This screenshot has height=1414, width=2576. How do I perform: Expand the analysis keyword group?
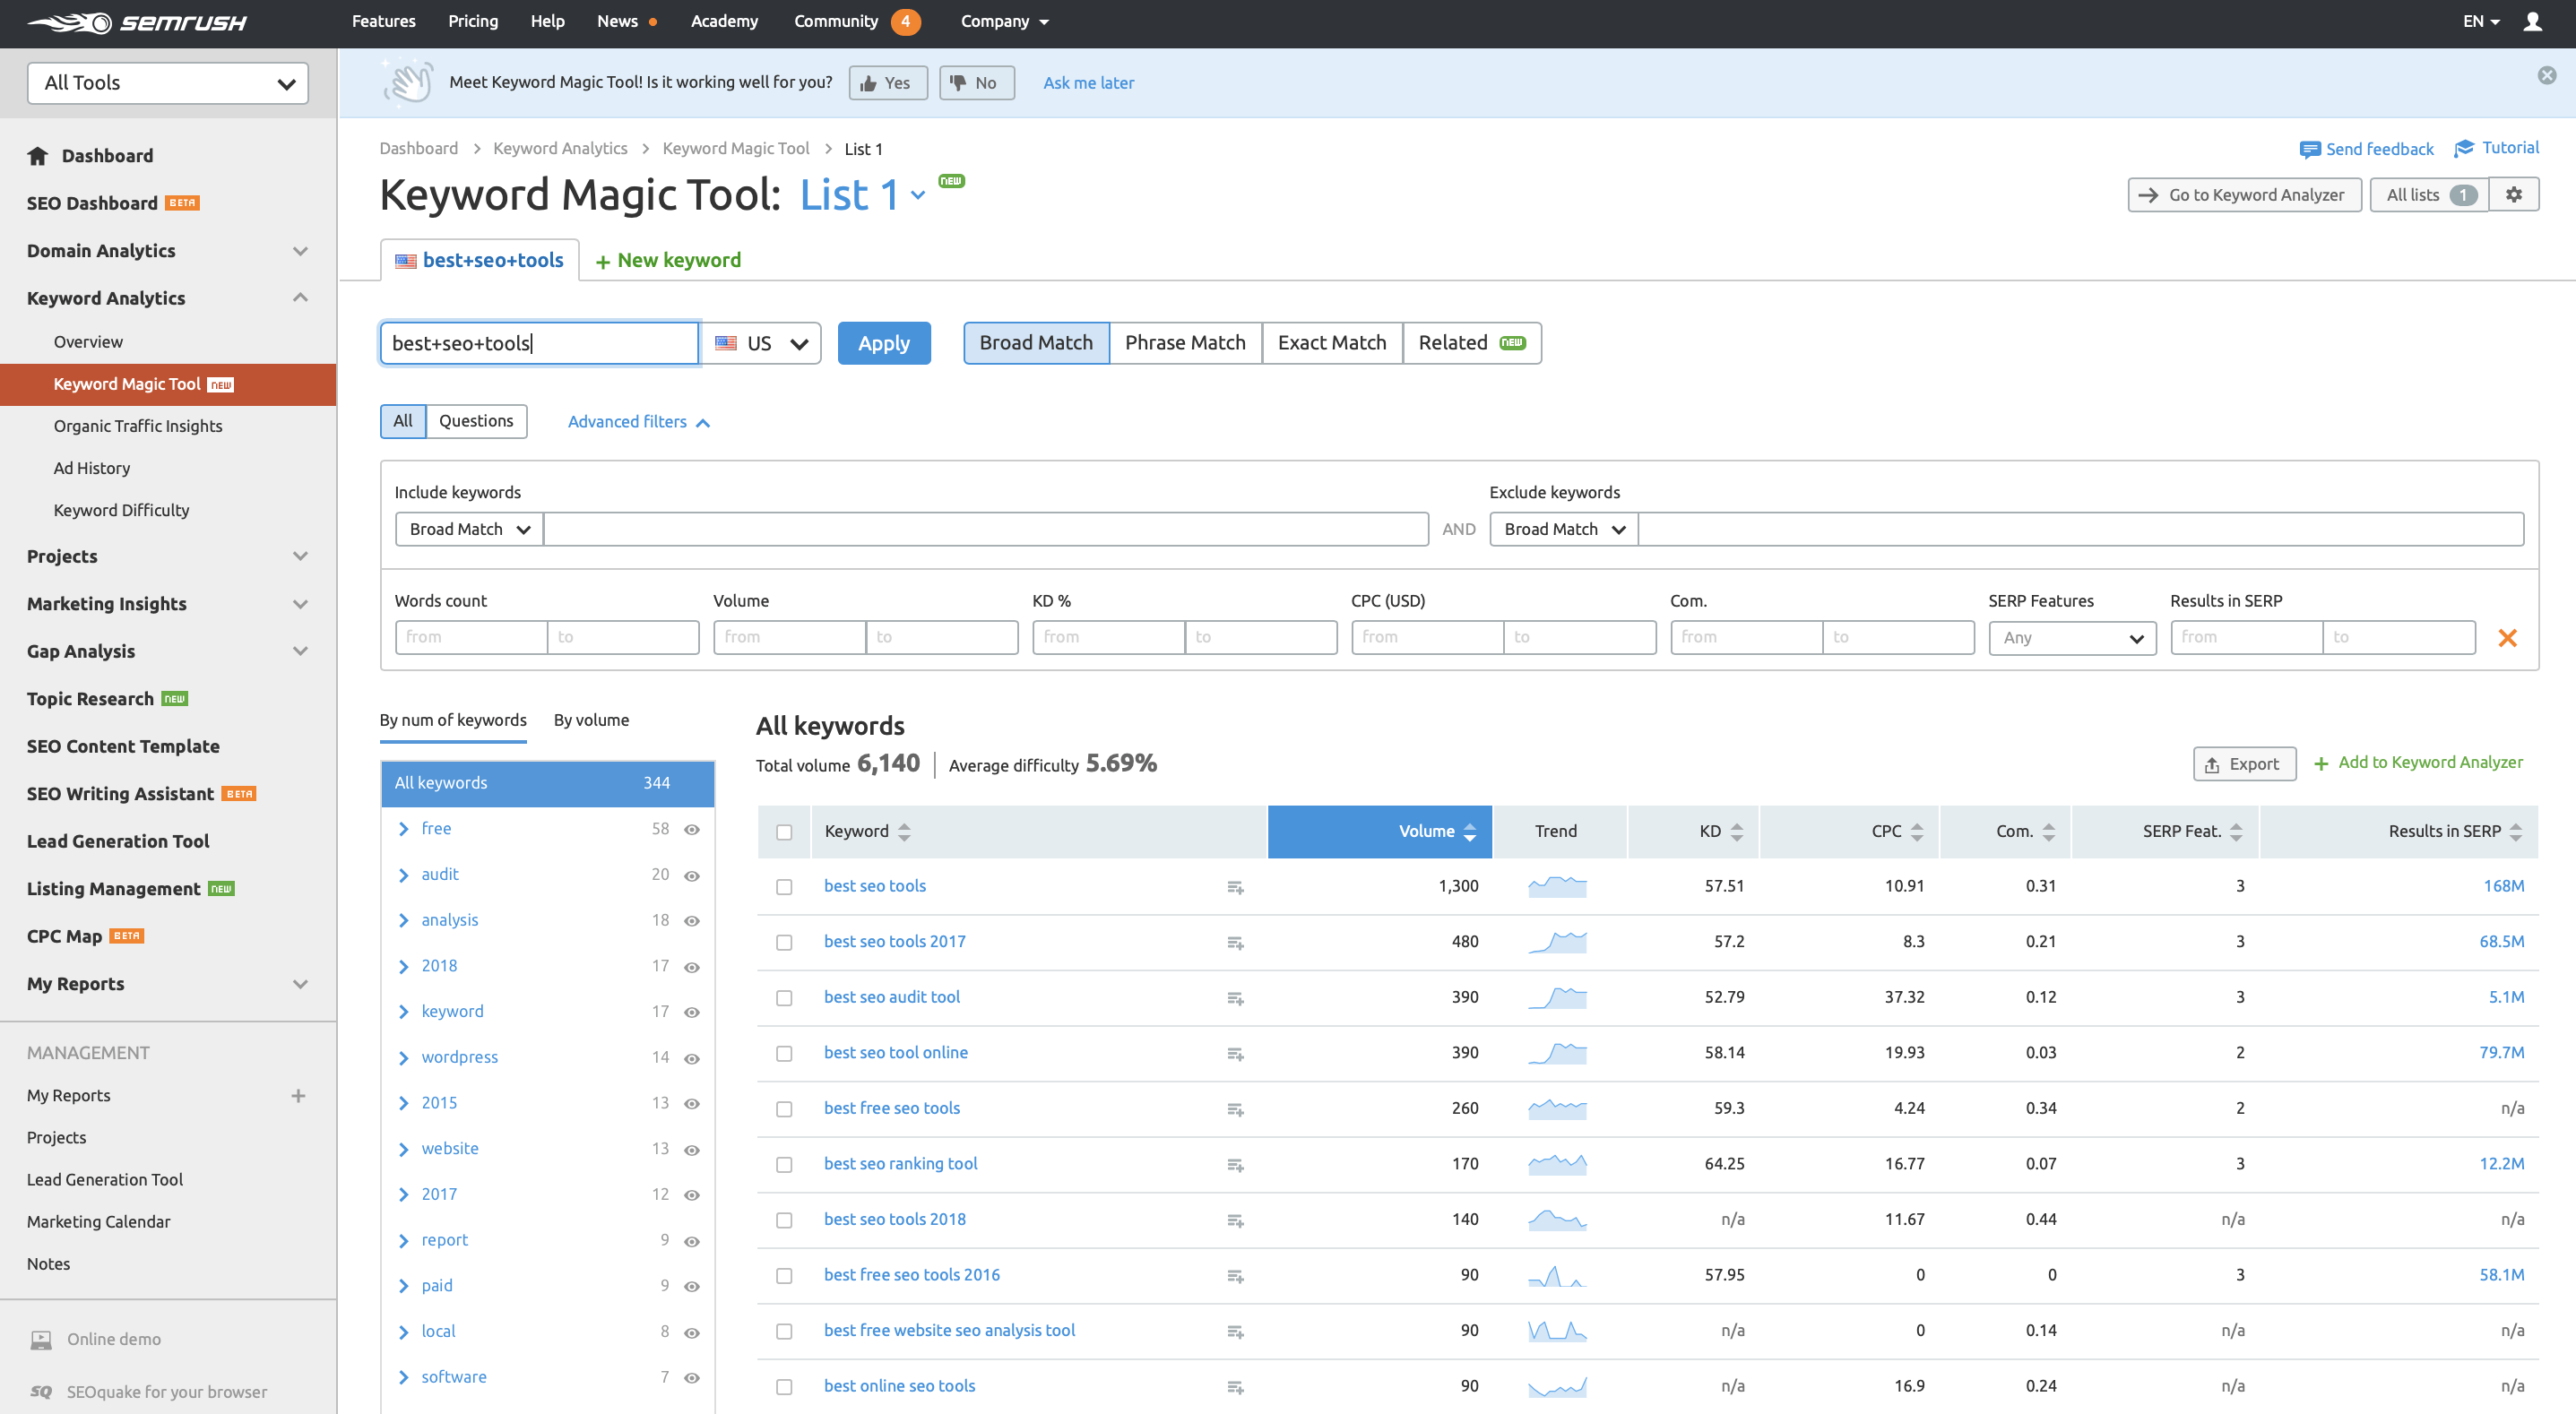(x=404, y=921)
